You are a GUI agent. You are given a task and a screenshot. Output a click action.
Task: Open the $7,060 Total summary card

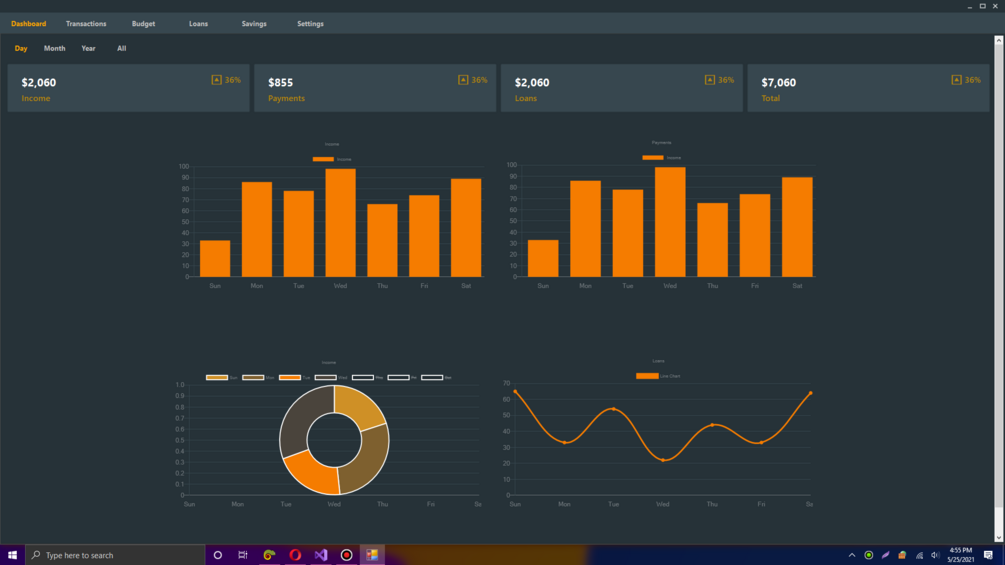(868, 88)
